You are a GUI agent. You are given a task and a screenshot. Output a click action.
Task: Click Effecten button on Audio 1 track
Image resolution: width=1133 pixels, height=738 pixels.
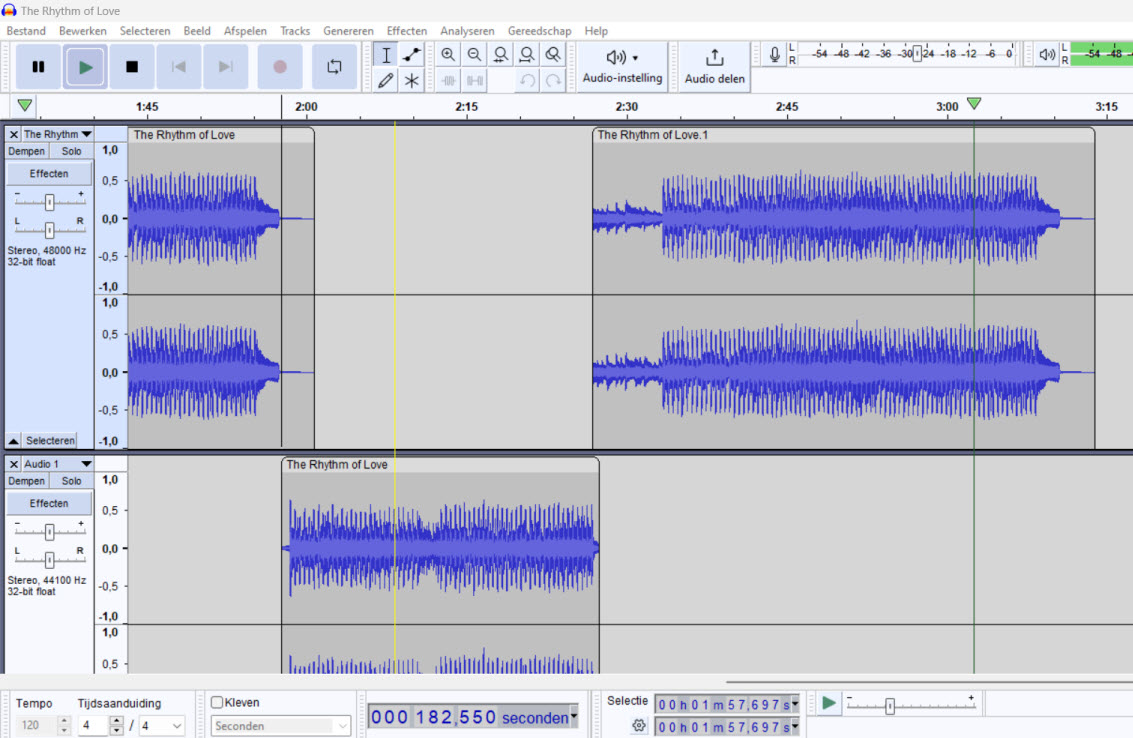pos(49,503)
